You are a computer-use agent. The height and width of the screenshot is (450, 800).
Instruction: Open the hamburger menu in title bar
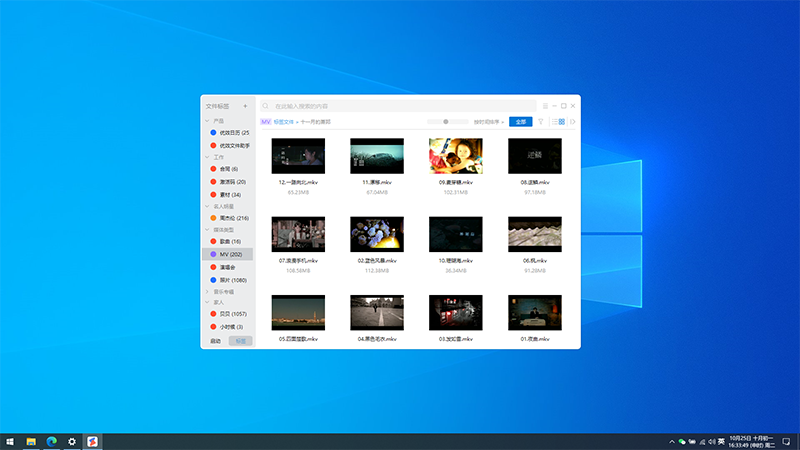pyautogui.click(x=545, y=106)
